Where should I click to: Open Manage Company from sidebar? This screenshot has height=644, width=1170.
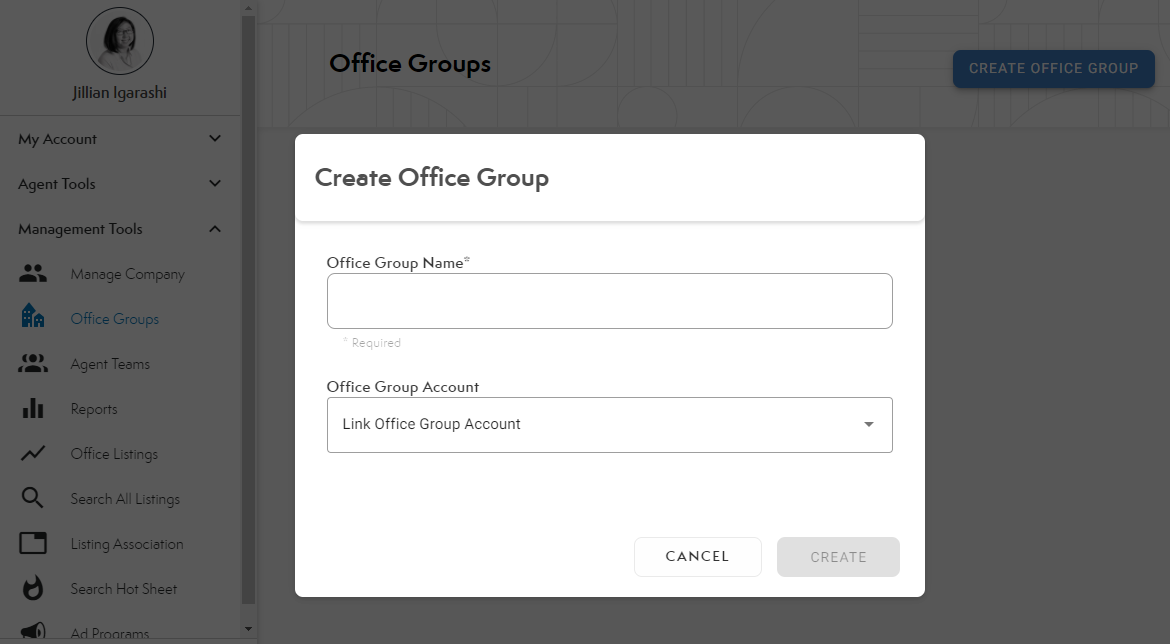[127, 274]
